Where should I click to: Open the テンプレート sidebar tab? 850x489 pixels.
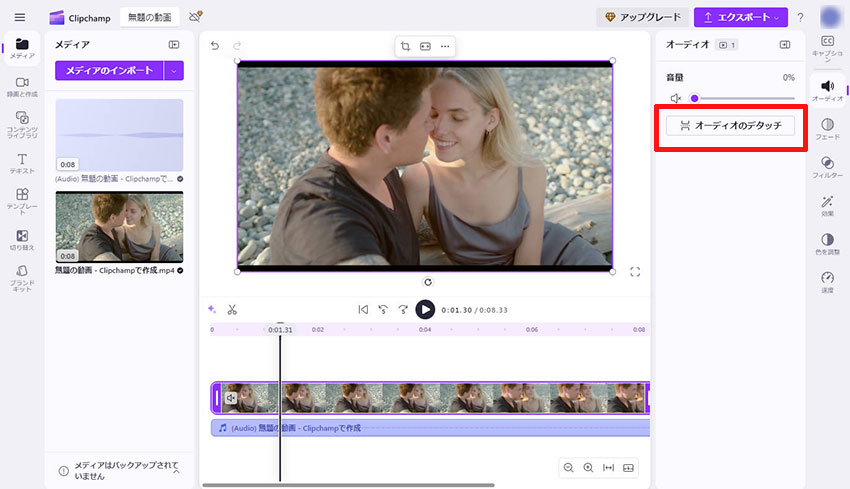(22, 201)
